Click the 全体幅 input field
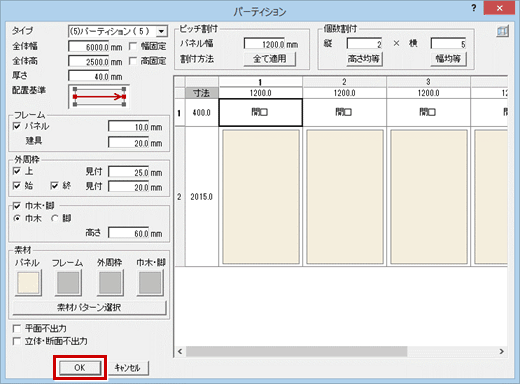 [95, 47]
